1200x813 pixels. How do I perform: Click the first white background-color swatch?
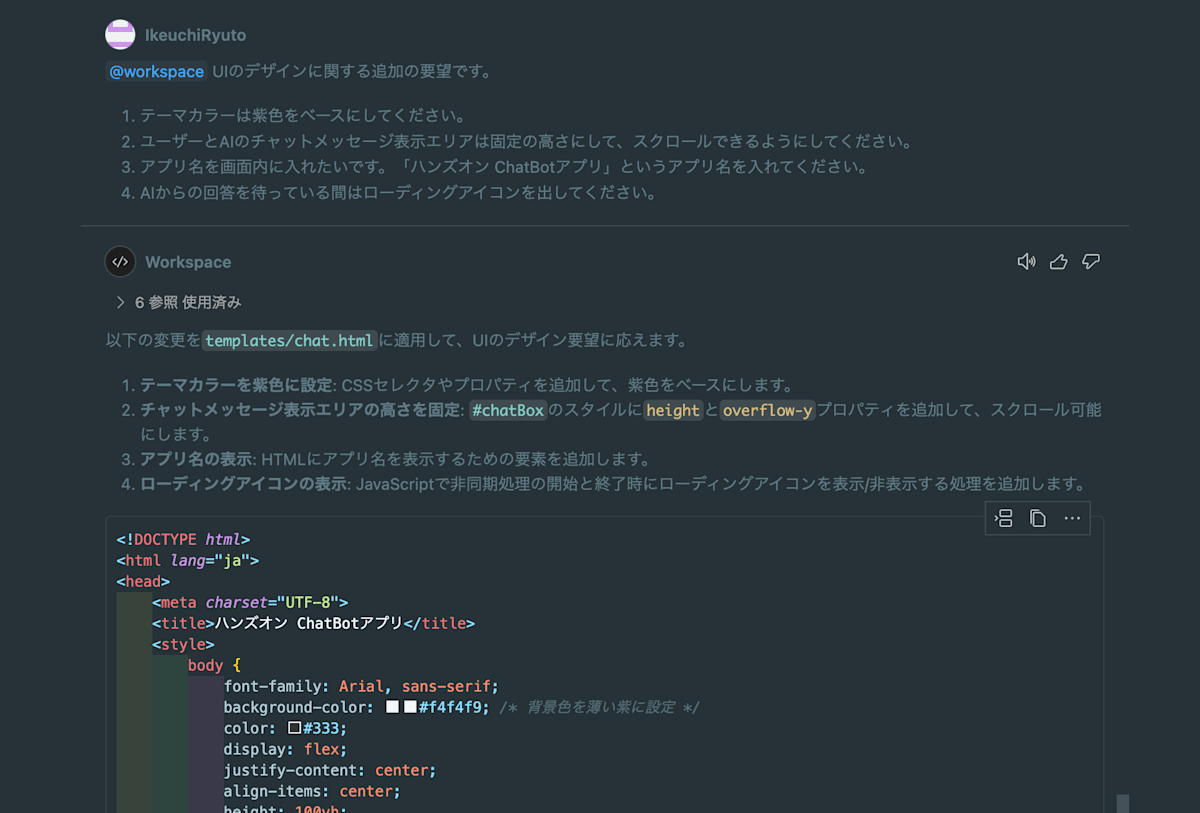392,707
